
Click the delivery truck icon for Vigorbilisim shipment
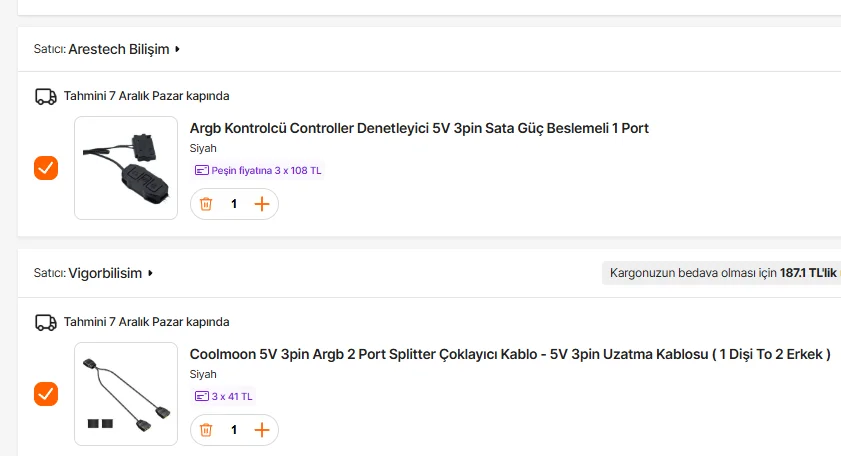[x=45, y=323]
